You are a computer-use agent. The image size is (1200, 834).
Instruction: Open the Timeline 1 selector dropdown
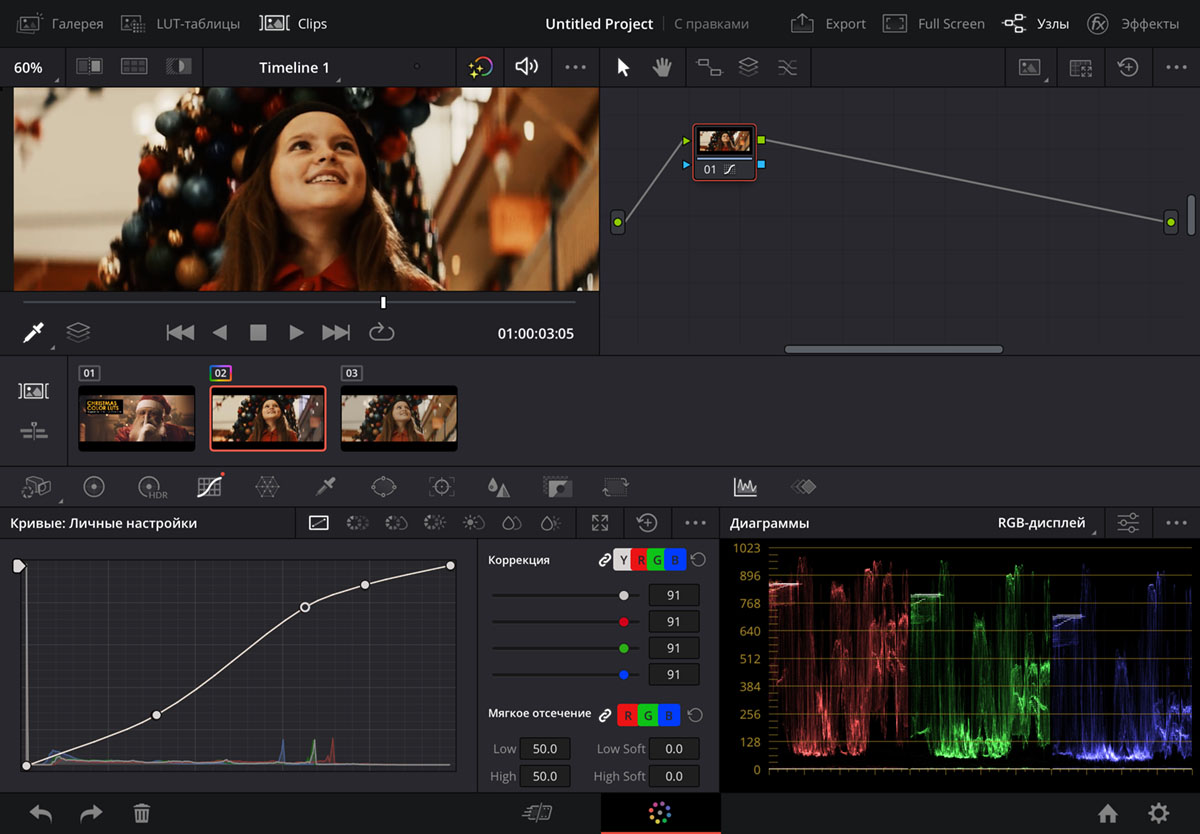pos(296,68)
